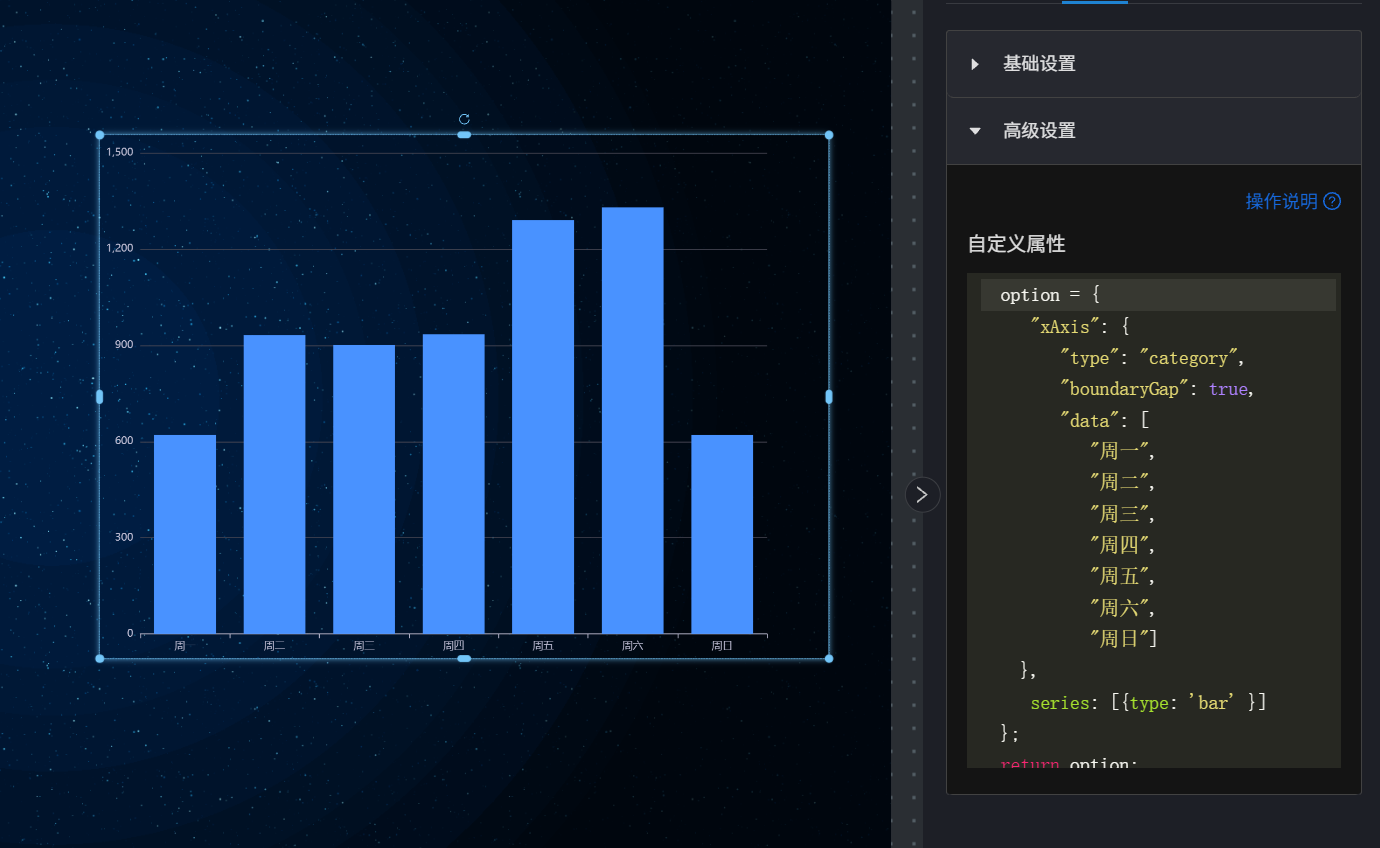Click the series type 'bar' code line
This screenshot has width=1380, height=848.
pyautogui.click(x=1148, y=703)
